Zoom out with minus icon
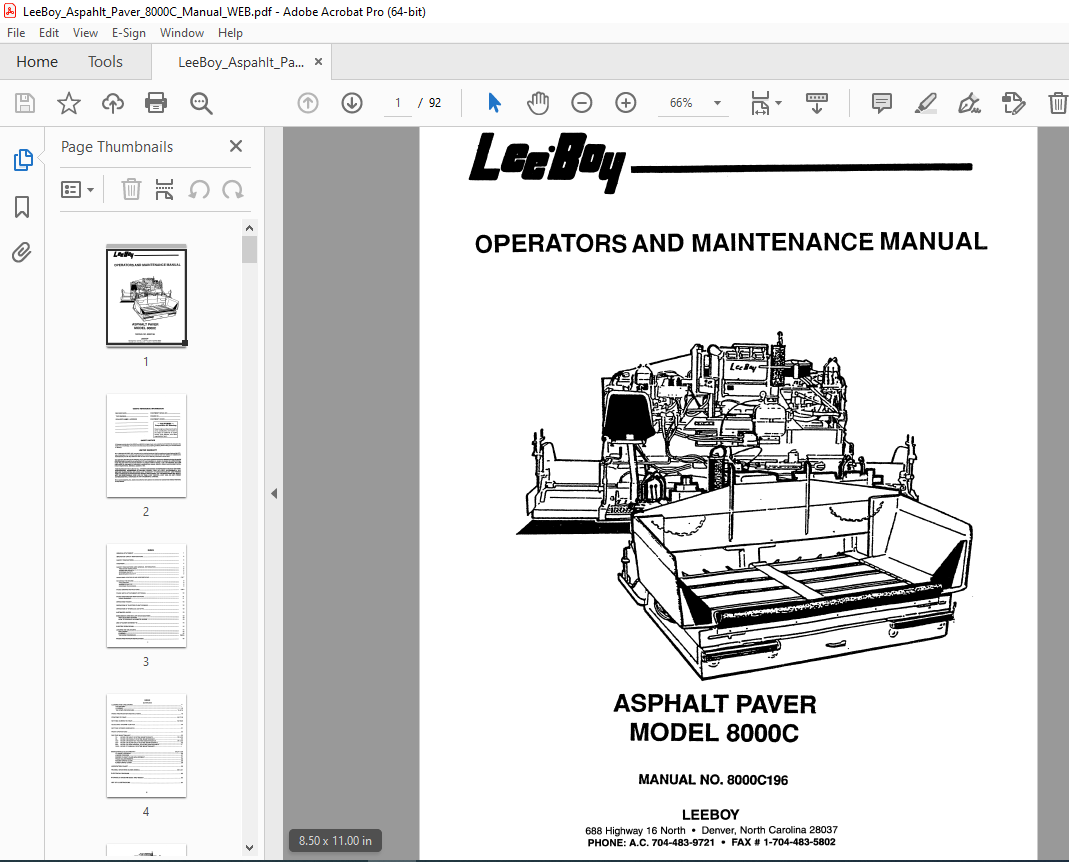Viewport: 1069px width, 862px height. click(582, 103)
